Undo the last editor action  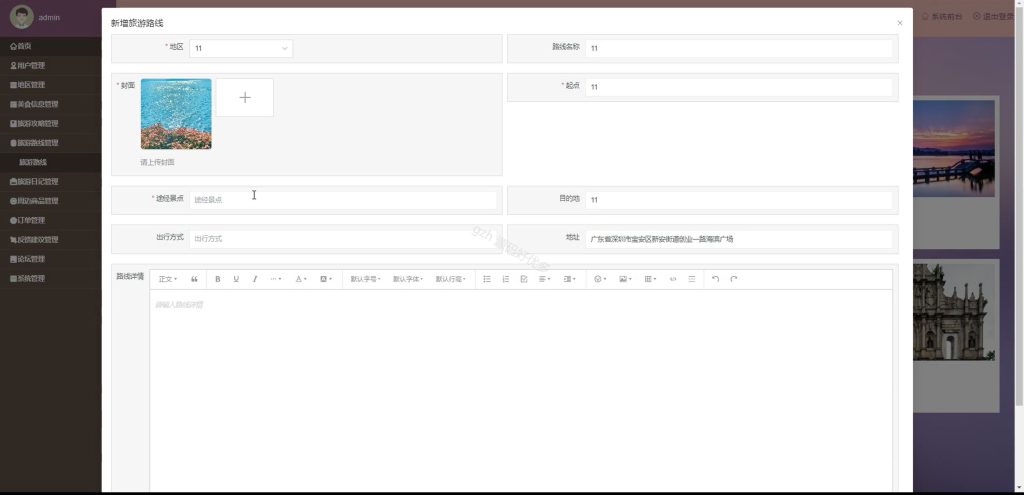pyautogui.click(x=715, y=279)
